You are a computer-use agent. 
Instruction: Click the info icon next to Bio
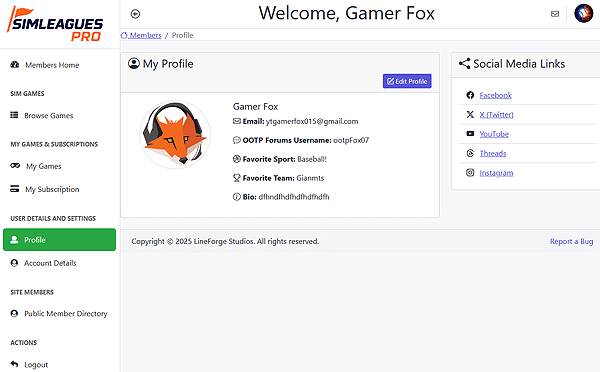[x=237, y=197]
